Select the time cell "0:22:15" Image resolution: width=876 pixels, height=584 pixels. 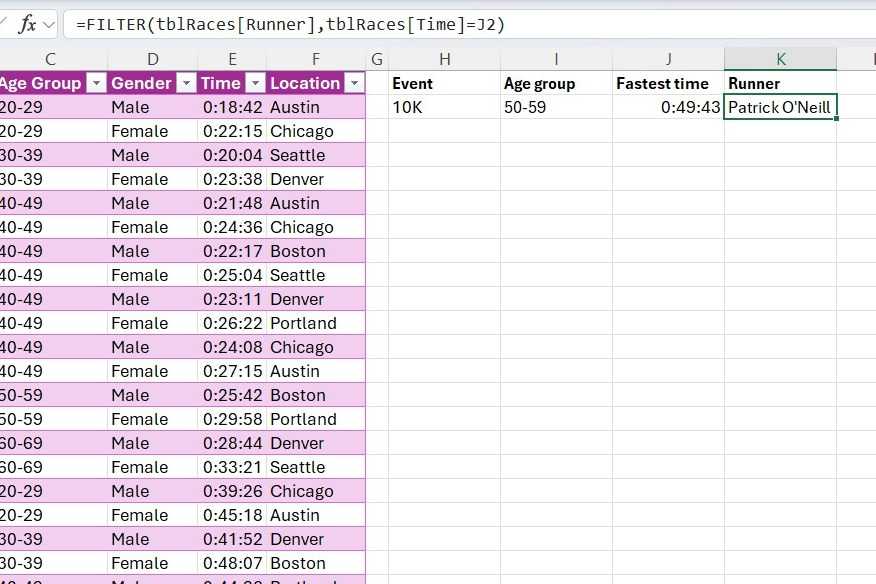pyautogui.click(x=232, y=131)
